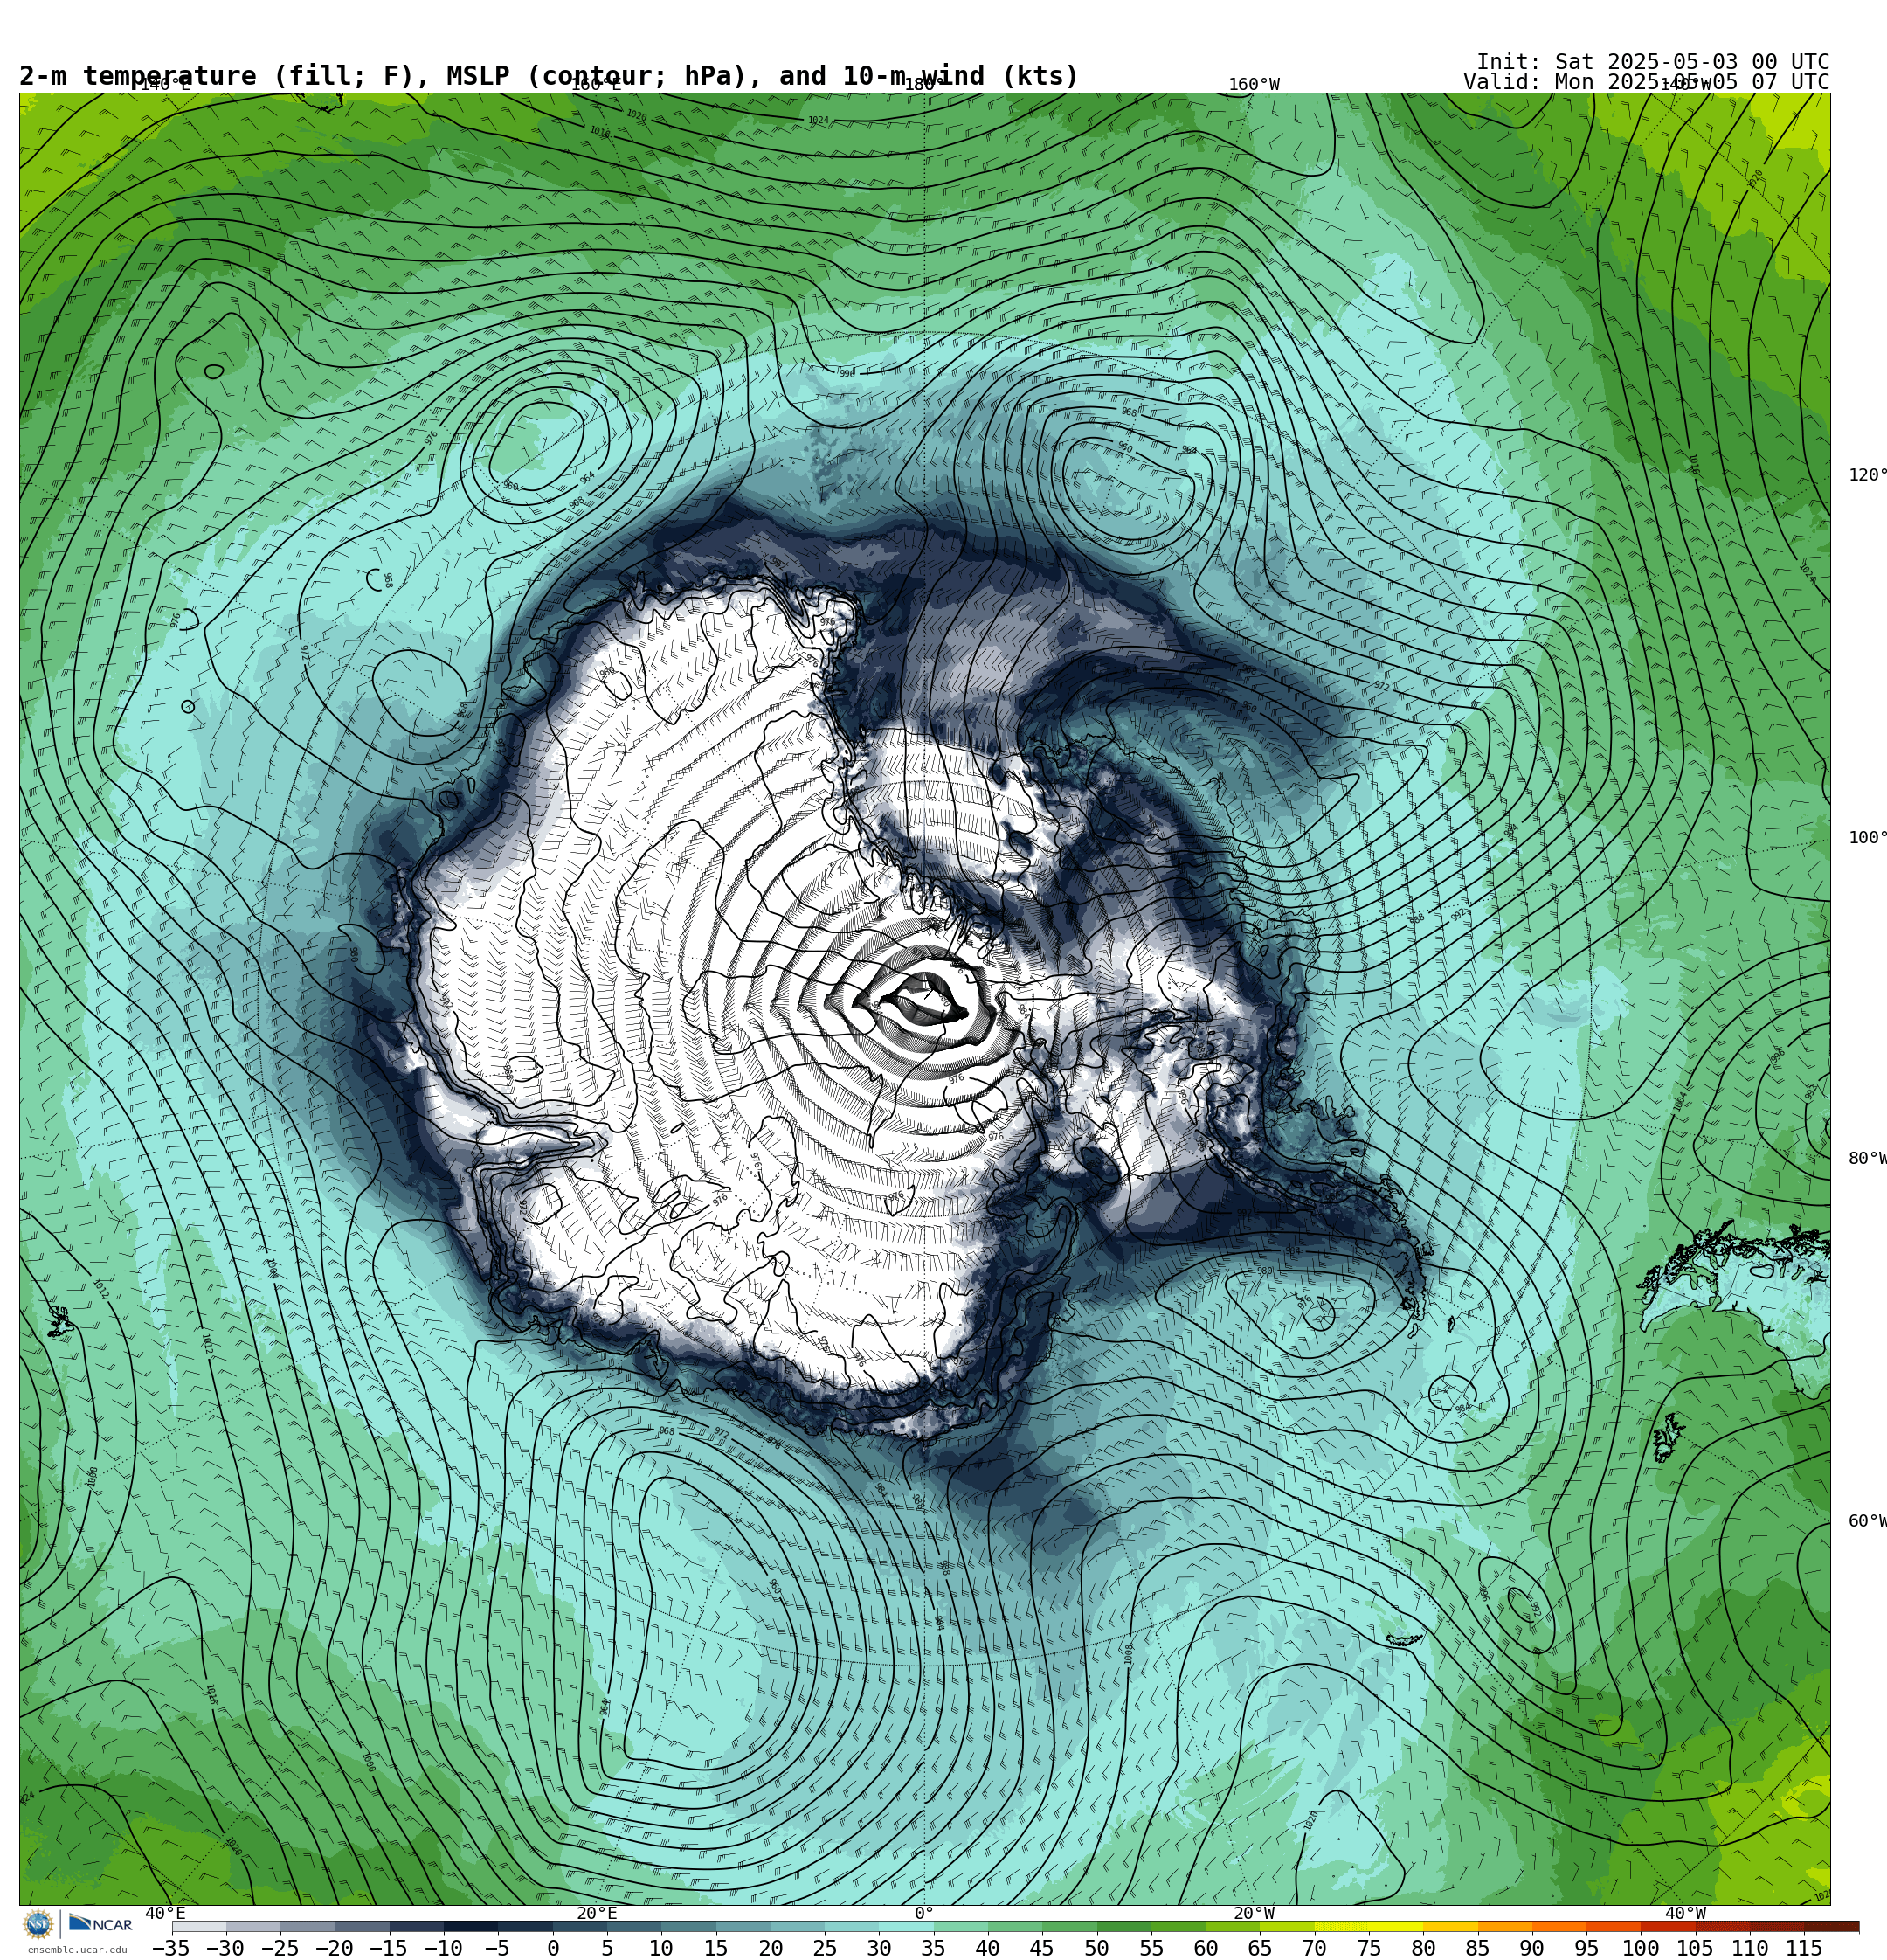
Task: Pick the color bar swatch between -35 and -30
Action: (x=199, y=1926)
